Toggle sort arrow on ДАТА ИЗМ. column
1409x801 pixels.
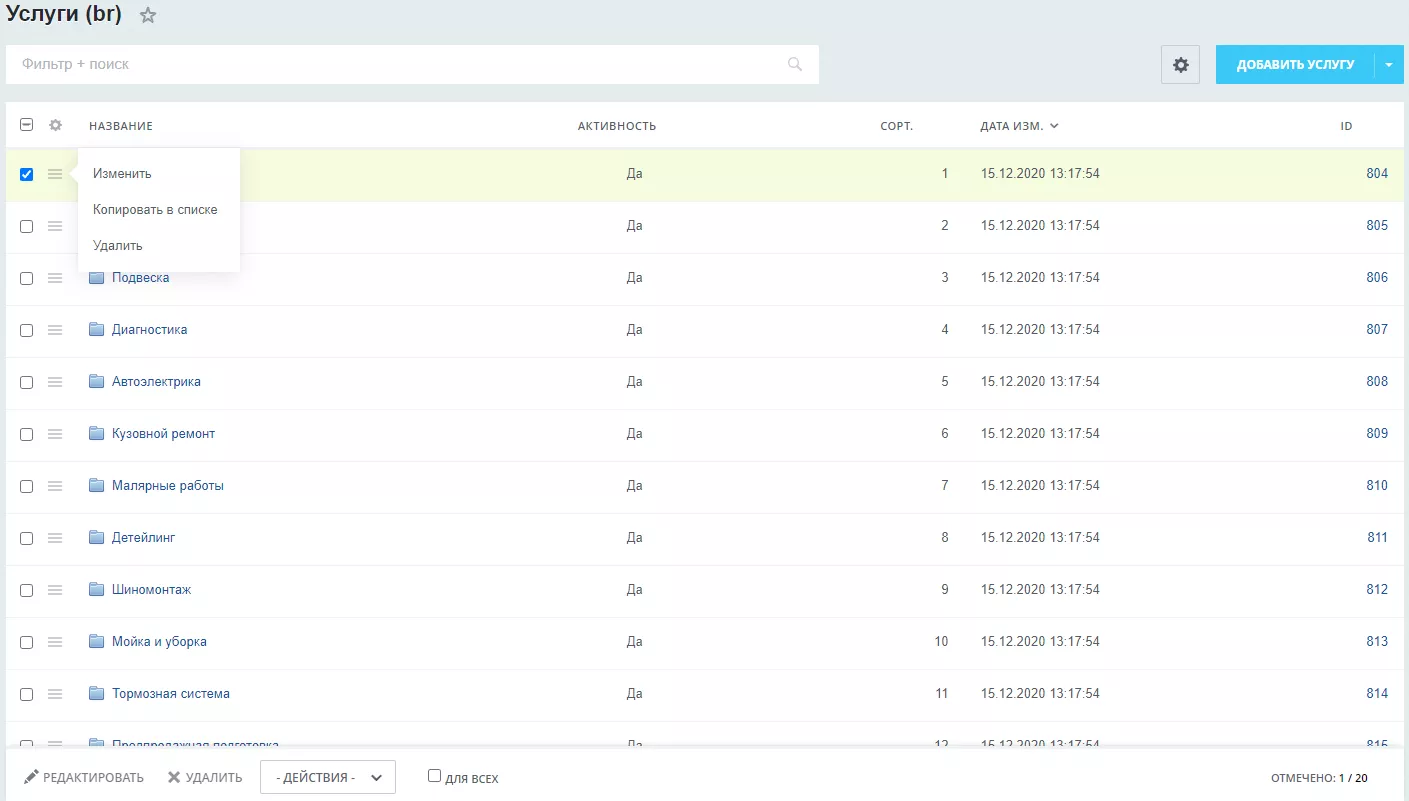[1054, 126]
